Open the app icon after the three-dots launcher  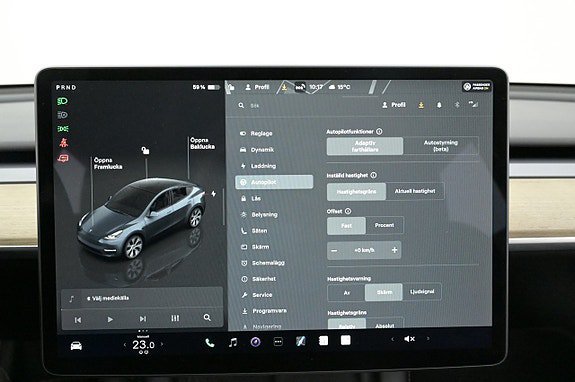[301, 342]
